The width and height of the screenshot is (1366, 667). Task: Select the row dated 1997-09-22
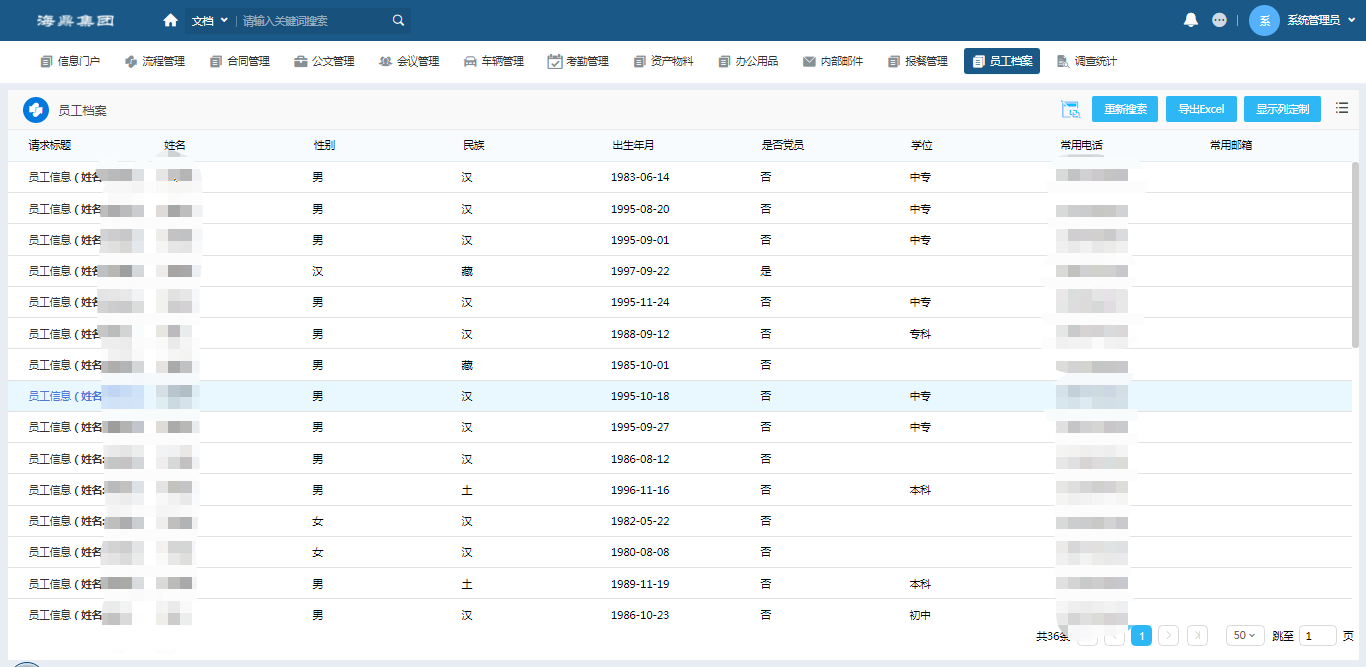pos(680,271)
